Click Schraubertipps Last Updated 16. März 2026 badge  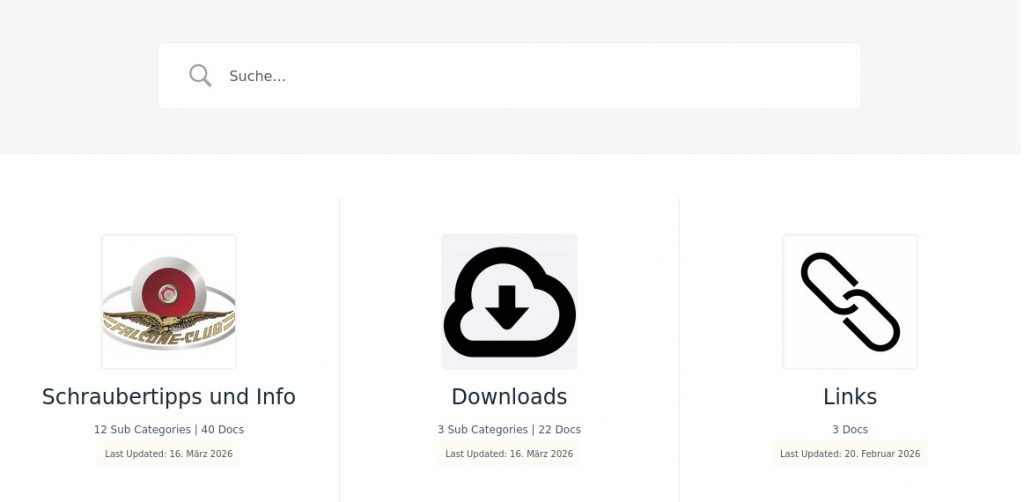pyautogui.click(x=169, y=454)
